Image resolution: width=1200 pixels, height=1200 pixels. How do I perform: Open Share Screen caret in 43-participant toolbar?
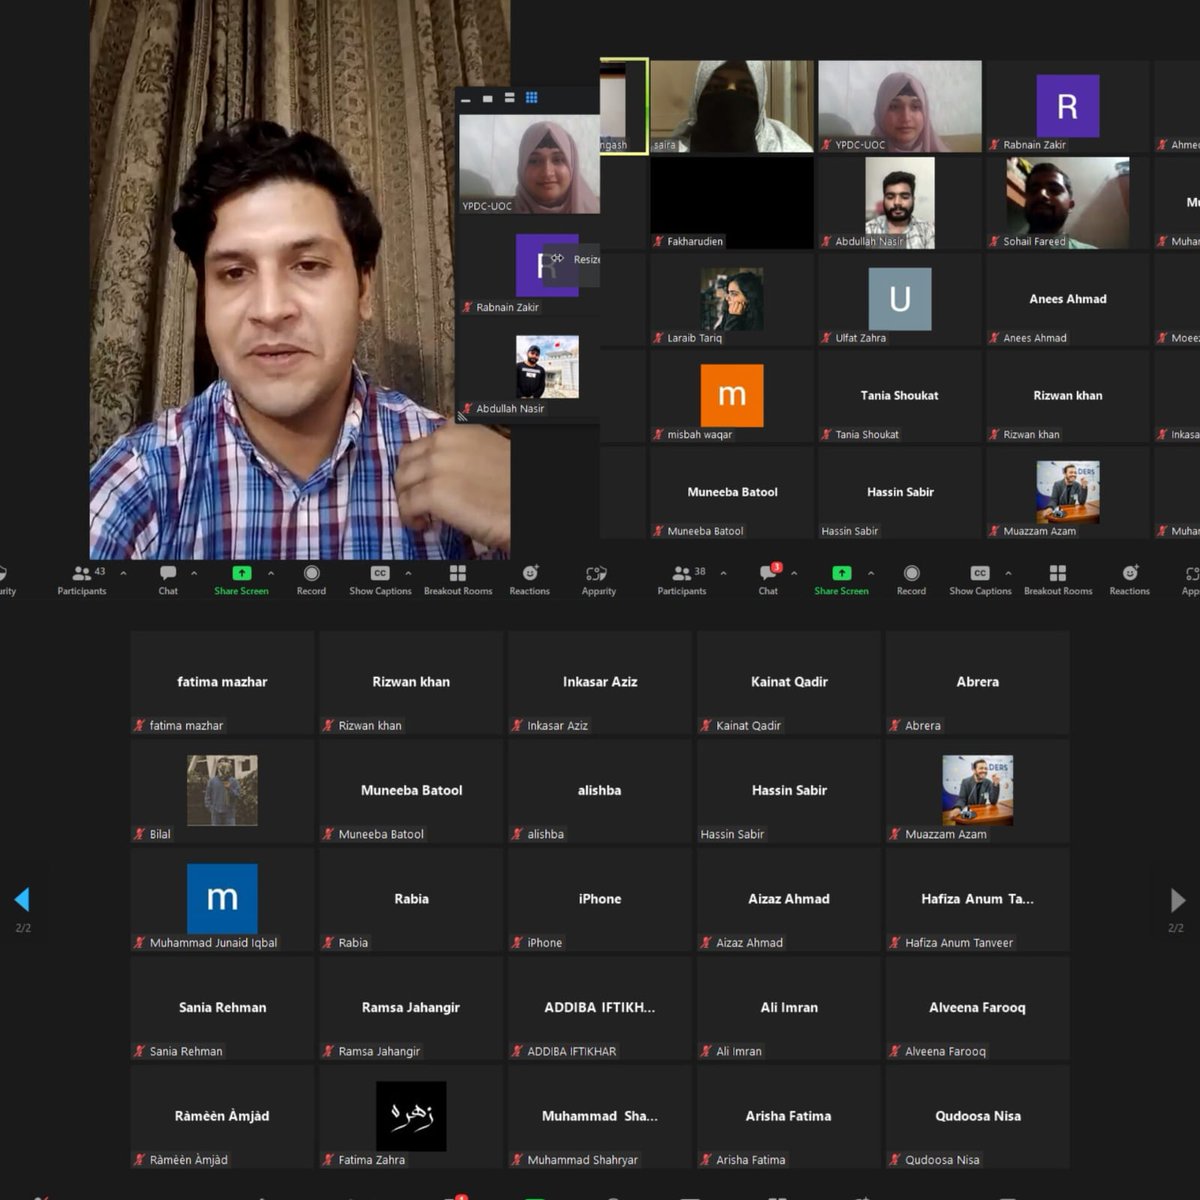tap(271, 573)
